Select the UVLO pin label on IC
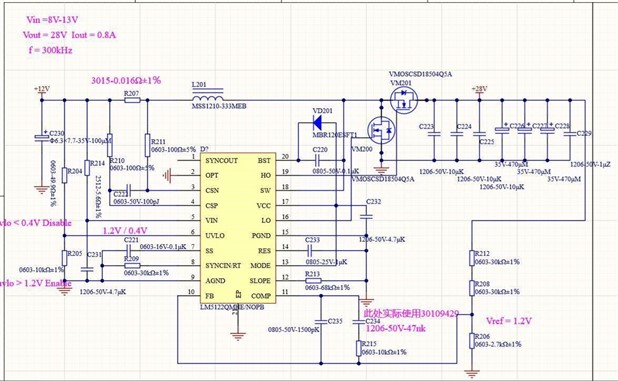618x381 pixels. (x=215, y=236)
